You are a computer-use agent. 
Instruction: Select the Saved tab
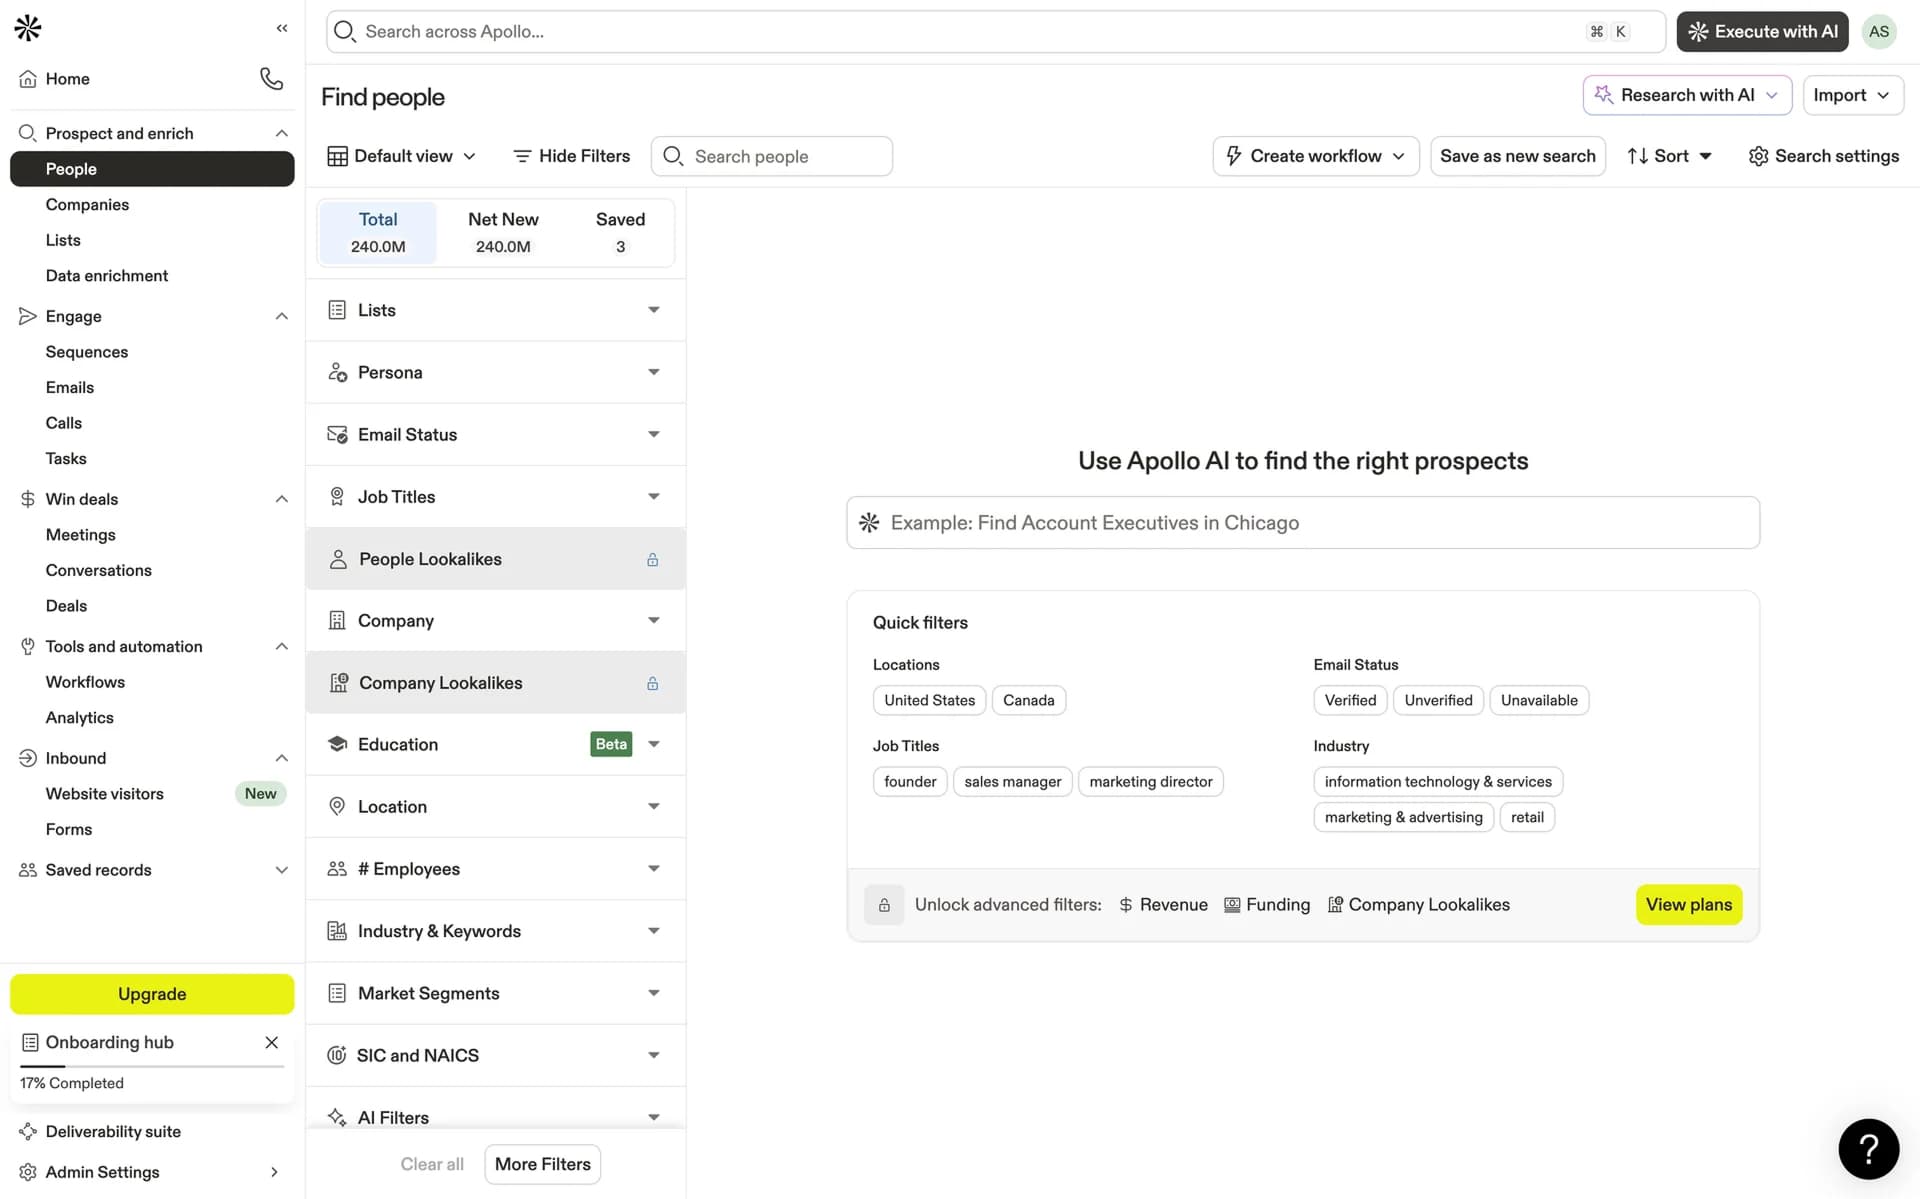[620, 232]
